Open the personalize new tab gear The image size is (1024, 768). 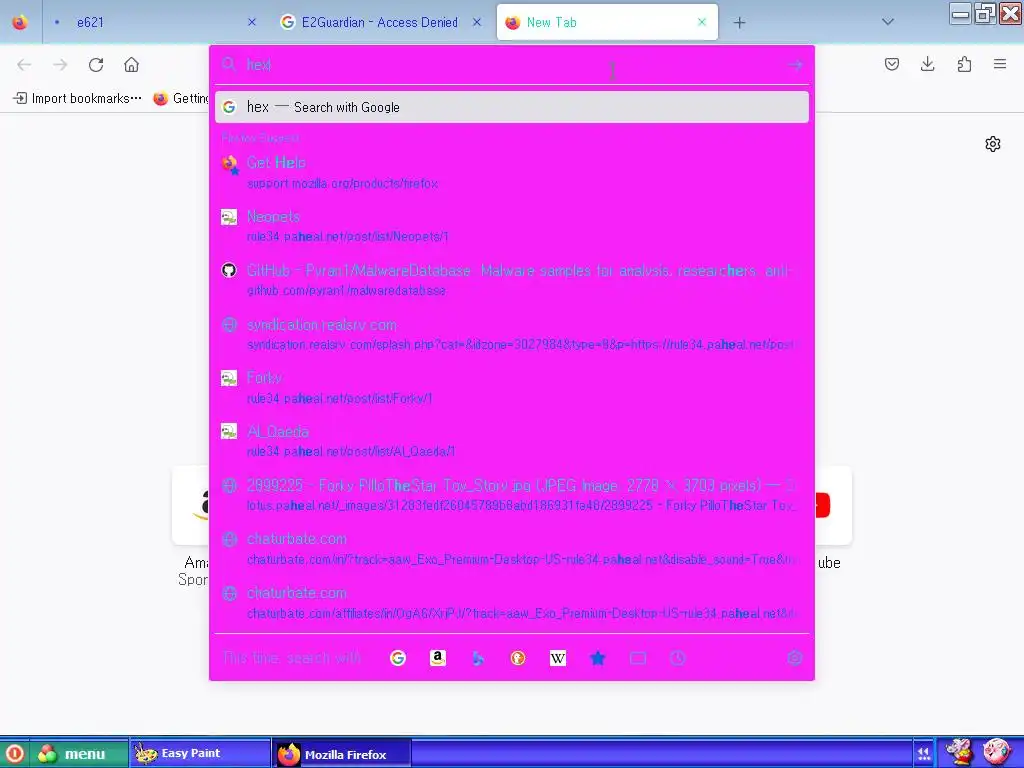click(x=993, y=144)
